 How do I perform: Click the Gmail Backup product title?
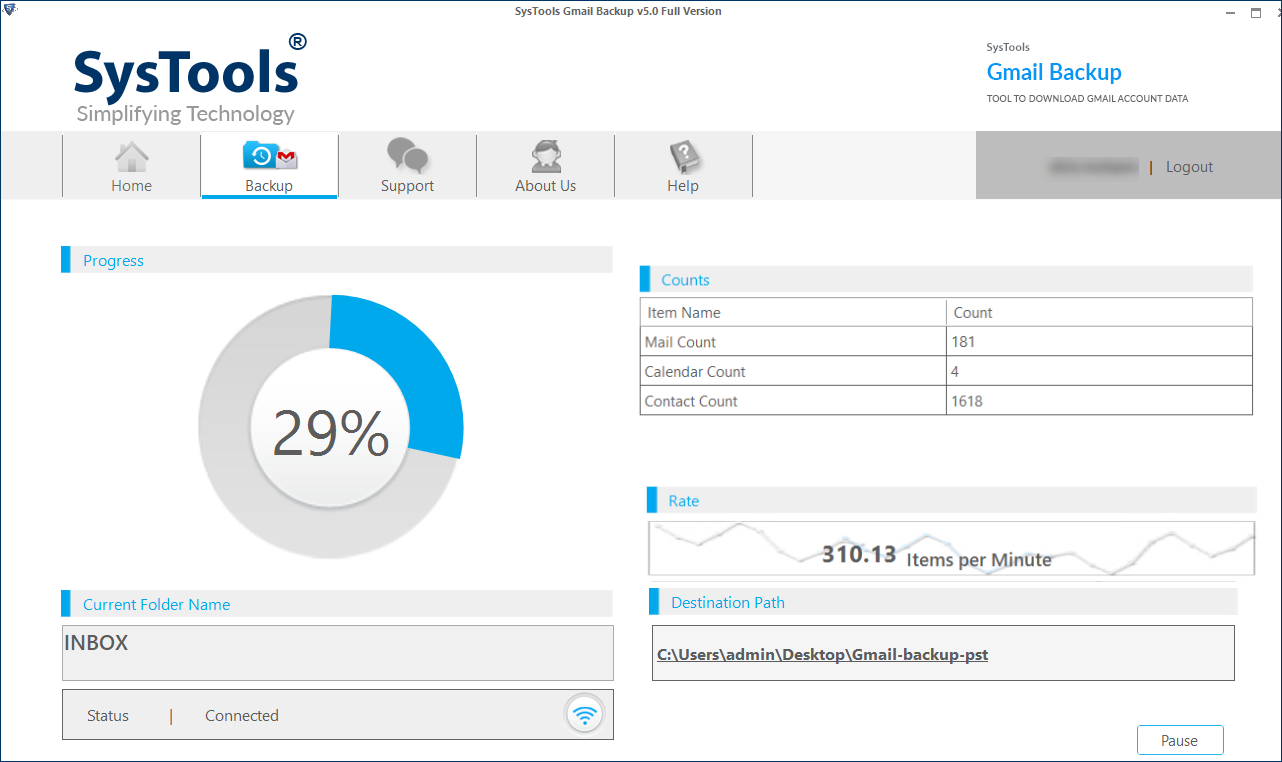[1054, 73]
